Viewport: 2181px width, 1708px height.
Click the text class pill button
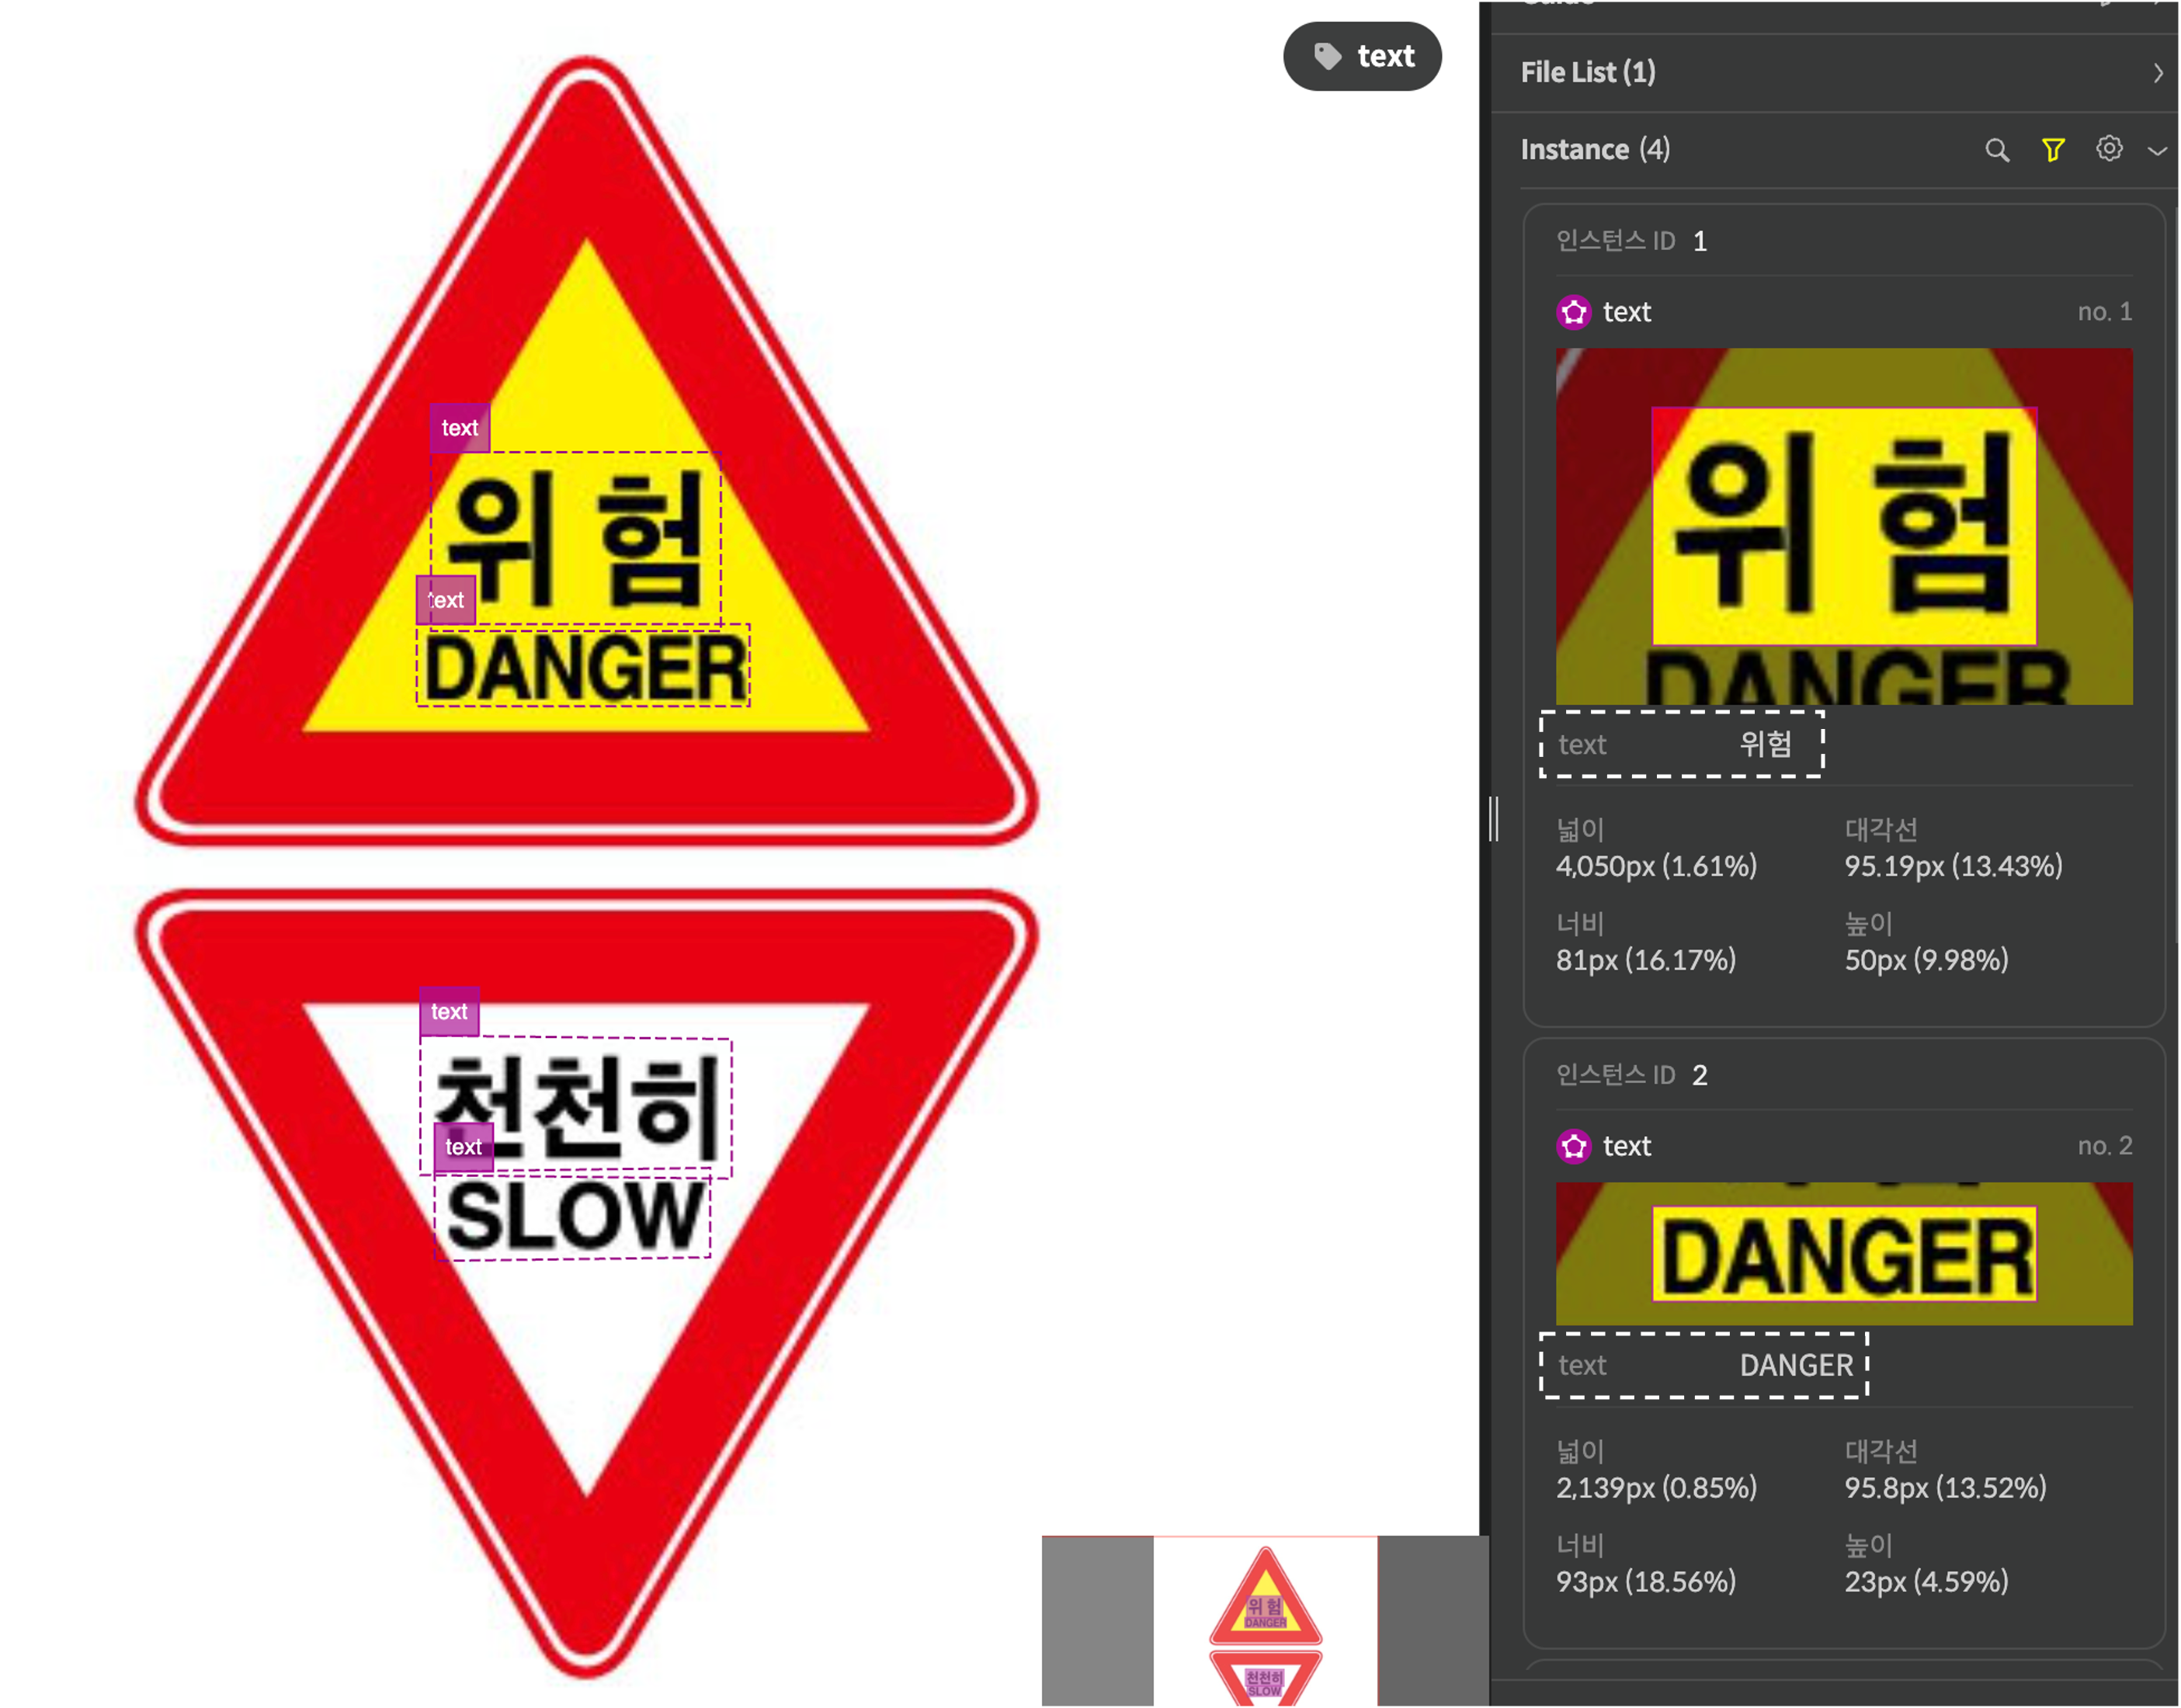pyautogui.click(x=1361, y=56)
